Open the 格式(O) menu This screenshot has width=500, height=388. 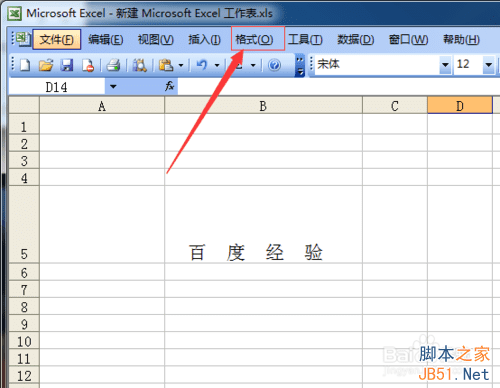[x=254, y=39]
